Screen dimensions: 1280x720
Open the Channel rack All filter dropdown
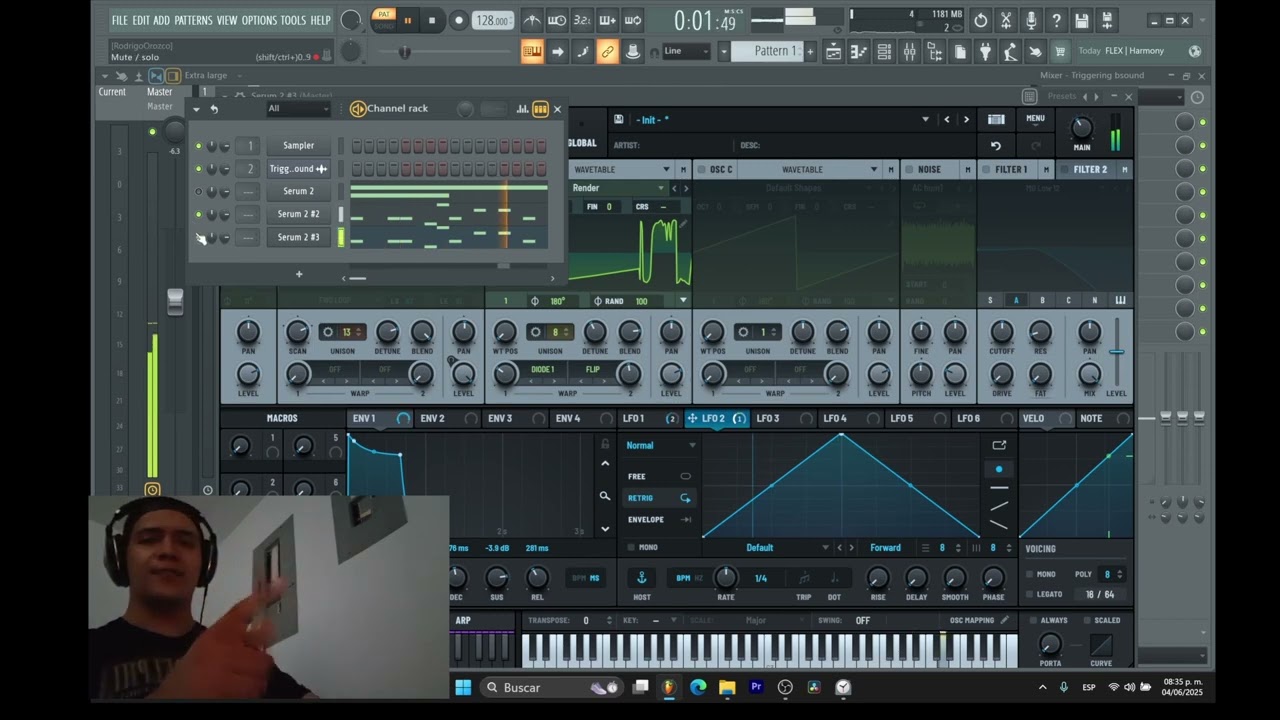click(x=297, y=109)
